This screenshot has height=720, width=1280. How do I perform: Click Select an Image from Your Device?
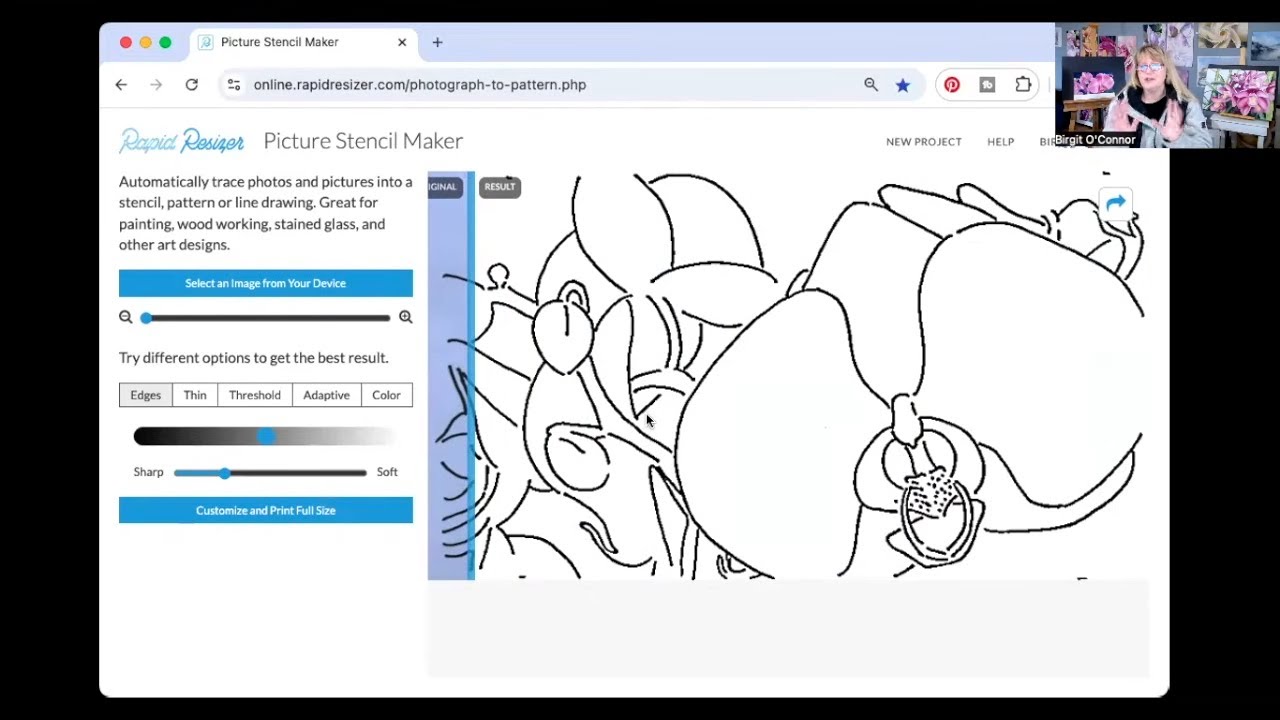pyautogui.click(x=265, y=283)
